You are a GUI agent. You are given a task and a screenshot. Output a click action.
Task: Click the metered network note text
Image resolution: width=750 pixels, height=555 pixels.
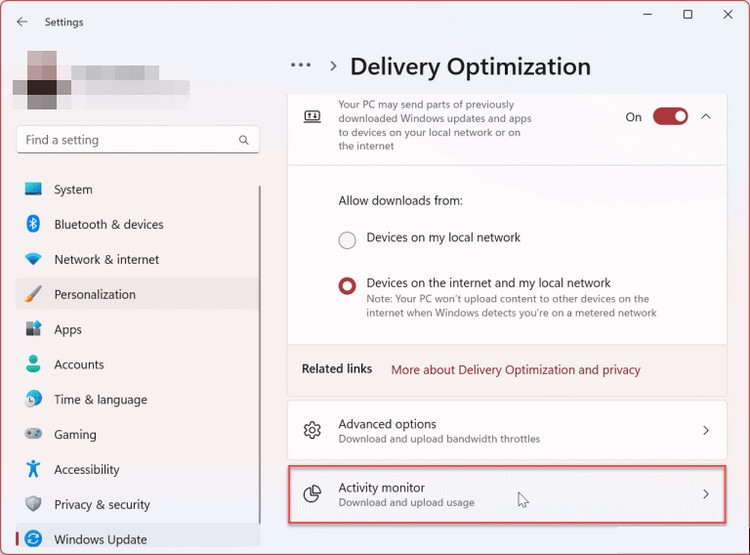pos(511,305)
